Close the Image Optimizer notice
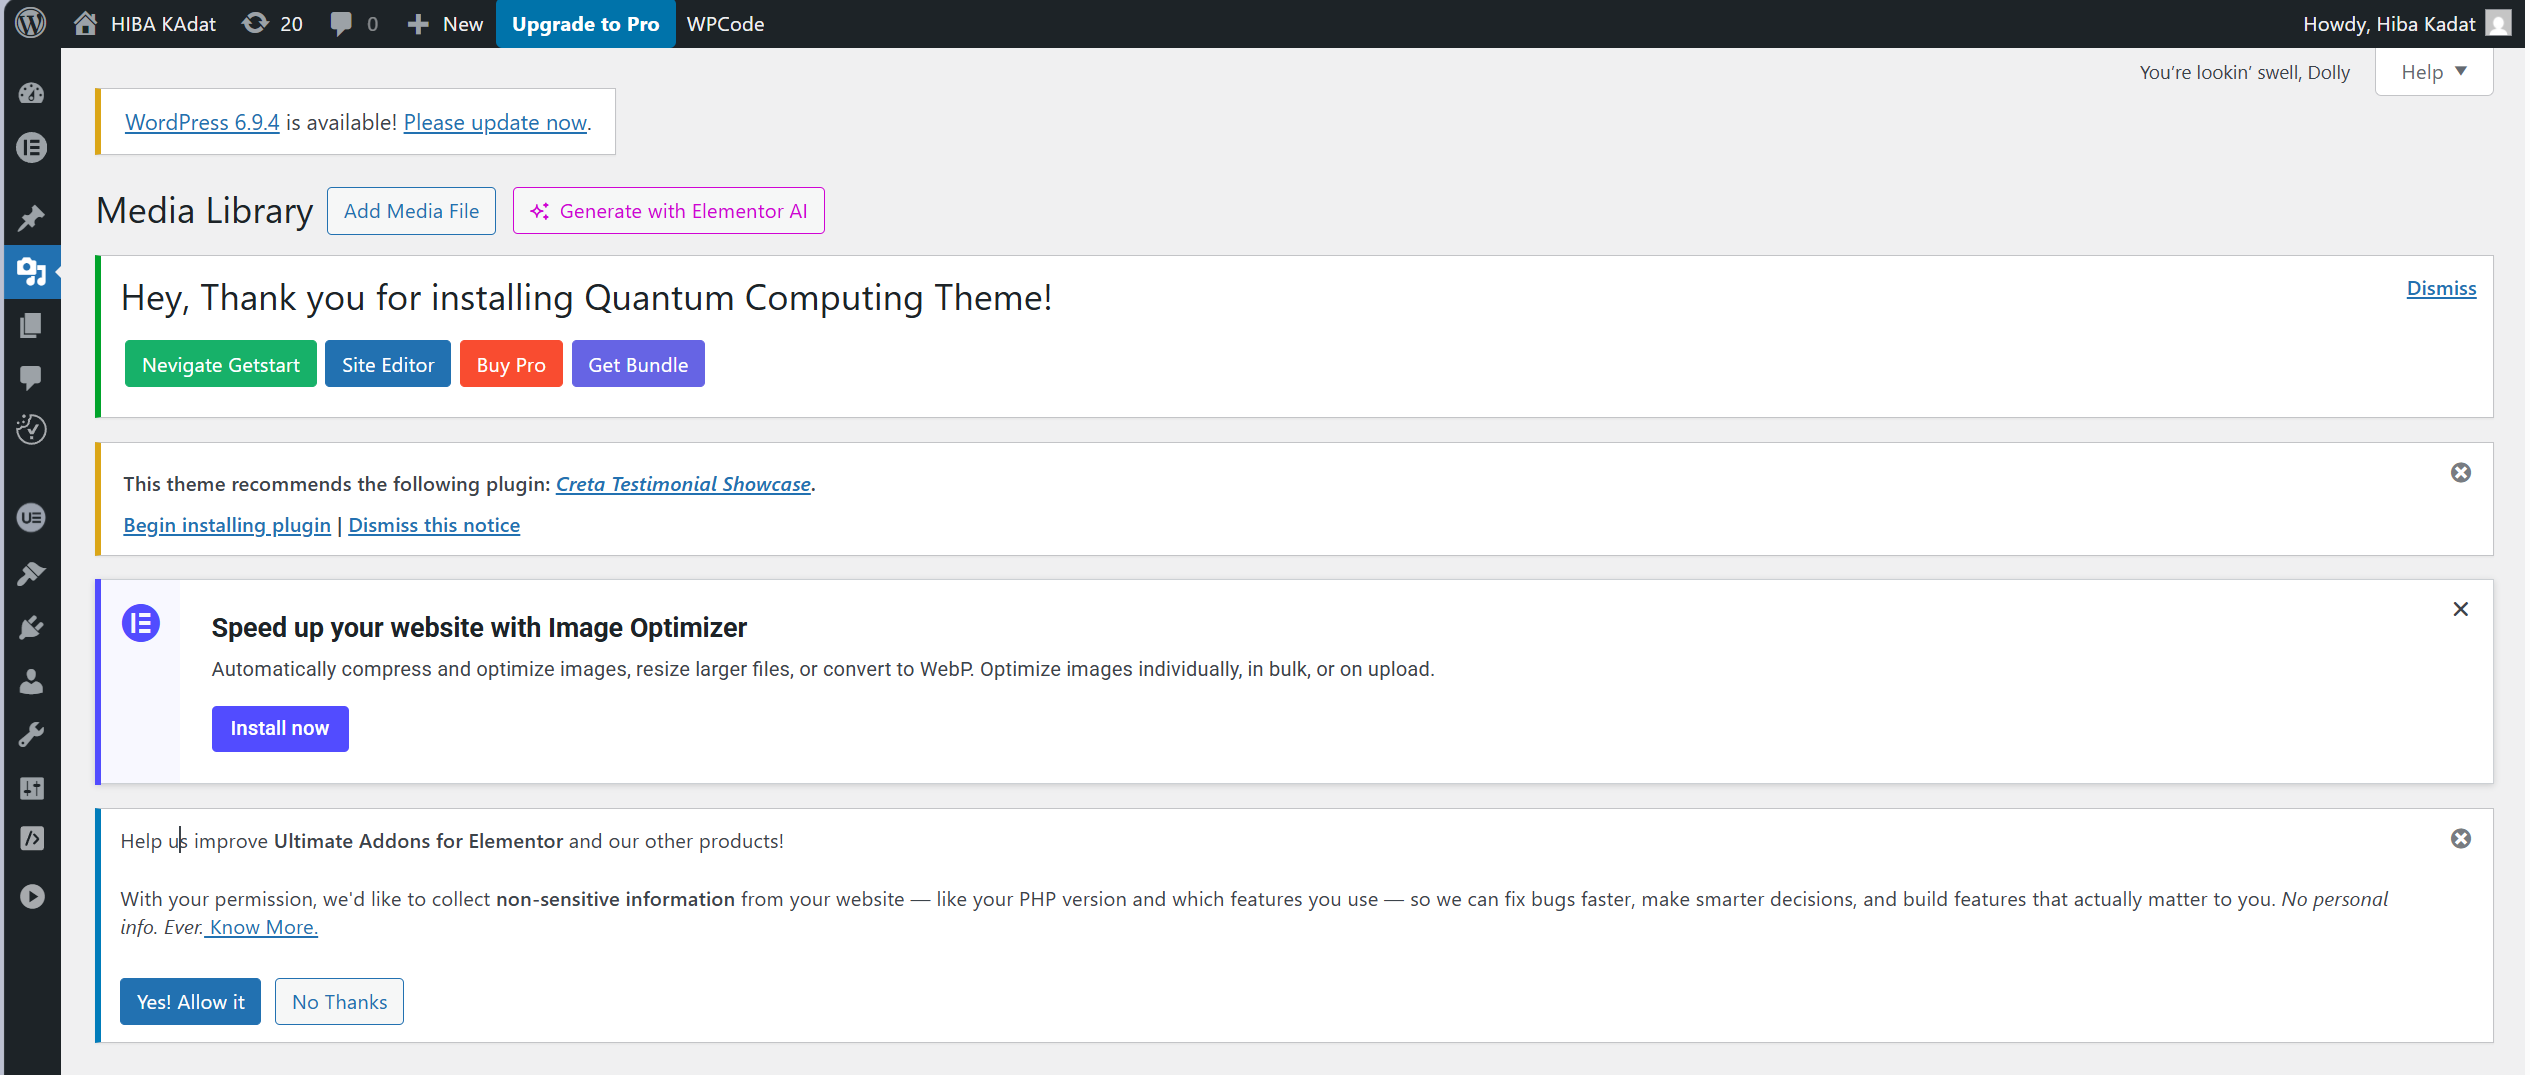The height and width of the screenshot is (1075, 2530). coord(2461,609)
